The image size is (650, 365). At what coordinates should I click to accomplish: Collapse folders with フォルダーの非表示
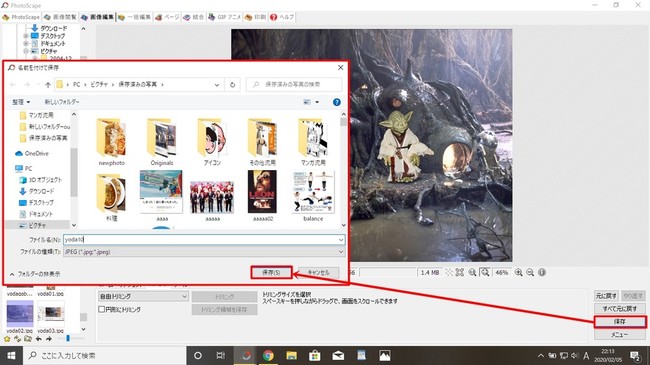(35, 274)
